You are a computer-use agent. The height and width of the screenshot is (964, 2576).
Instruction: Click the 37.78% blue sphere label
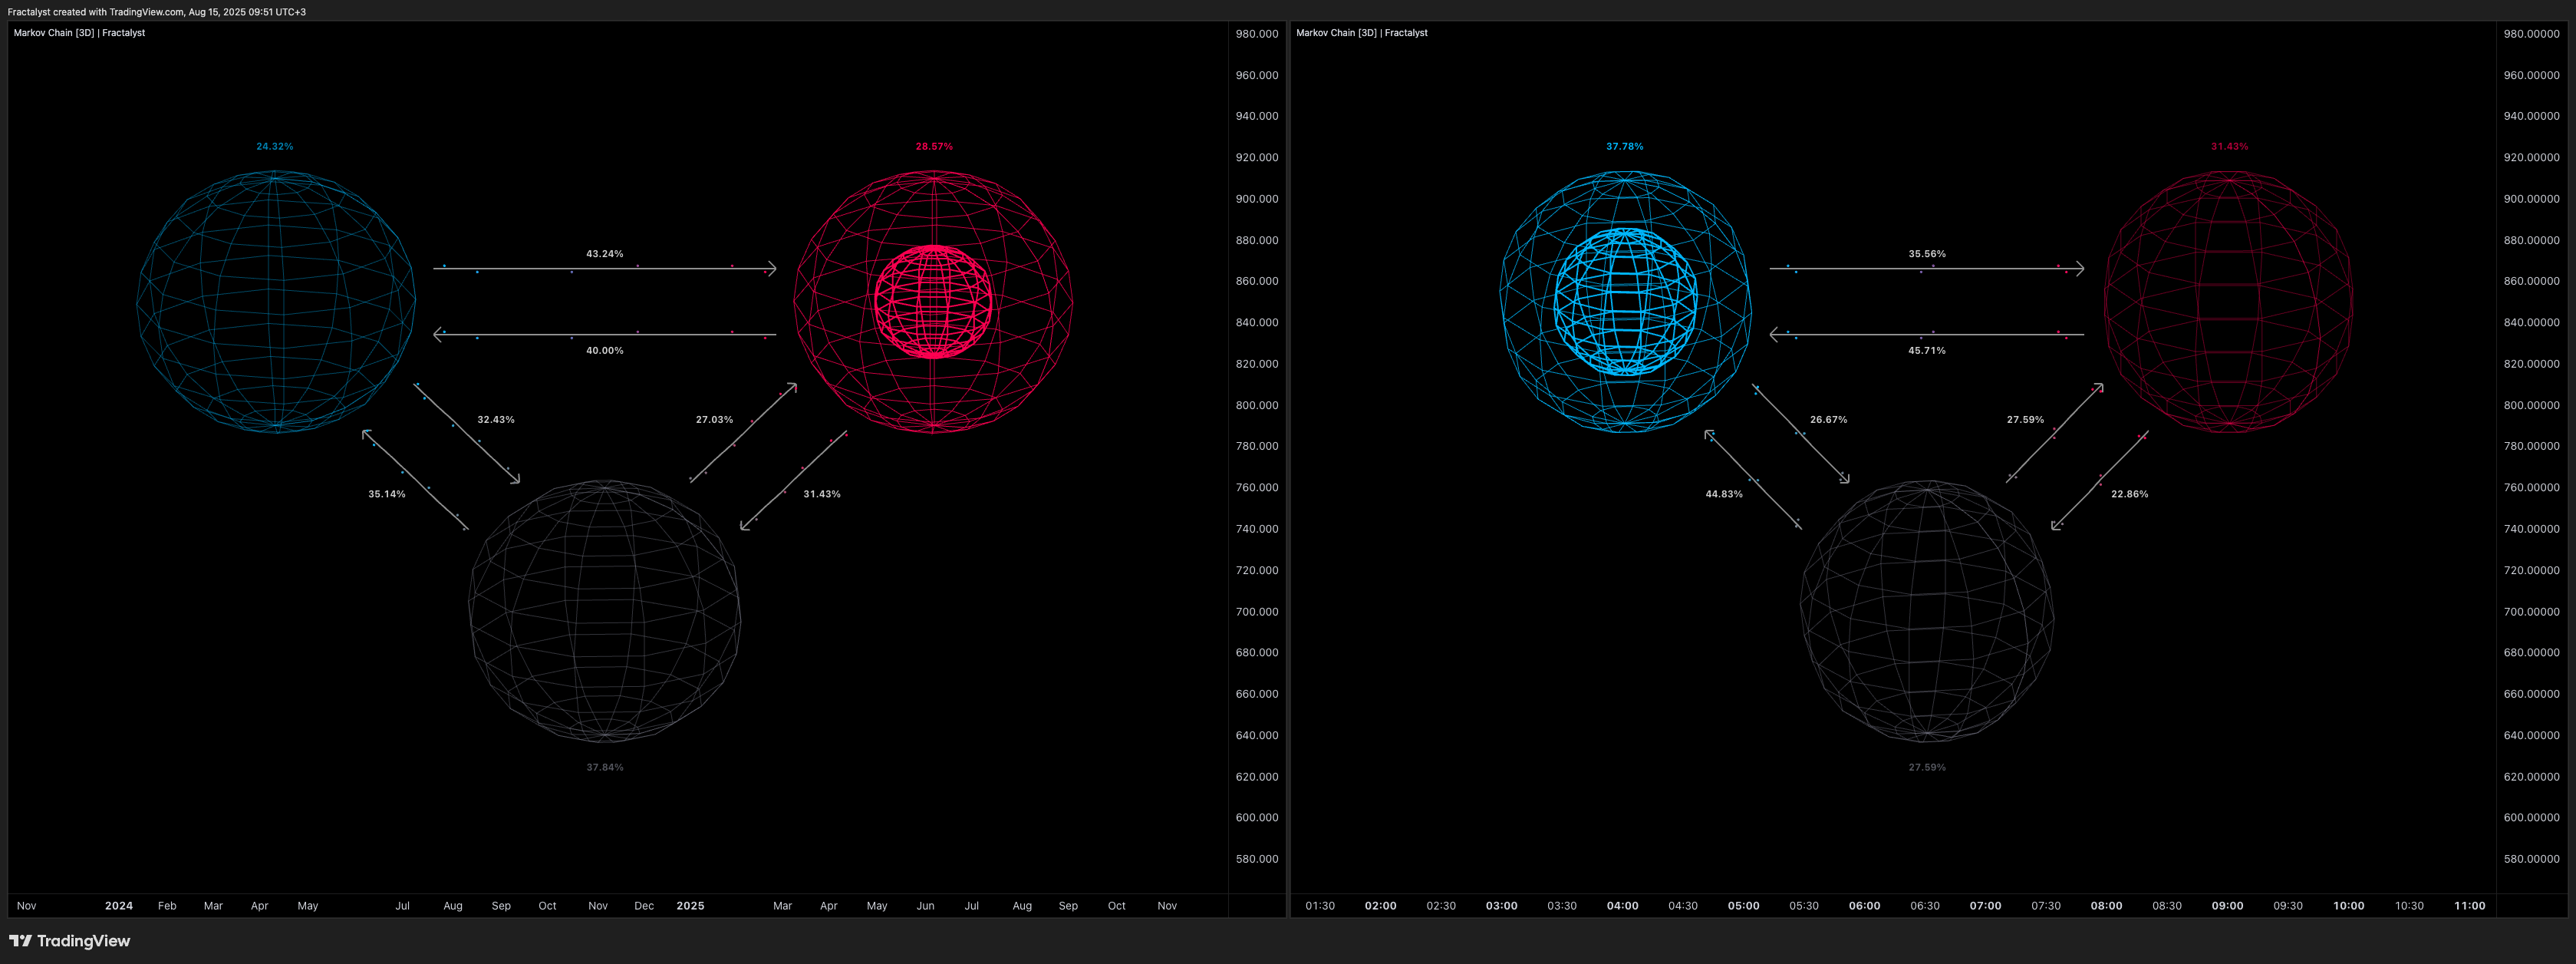coord(1625,147)
